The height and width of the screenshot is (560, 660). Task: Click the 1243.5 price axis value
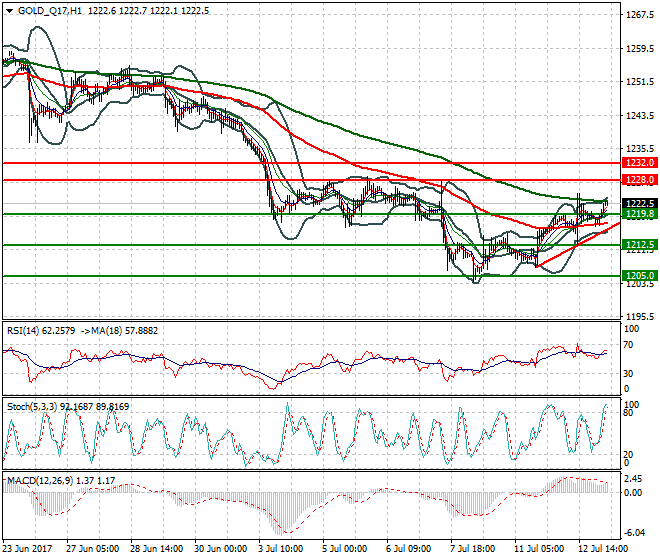(640, 115)
